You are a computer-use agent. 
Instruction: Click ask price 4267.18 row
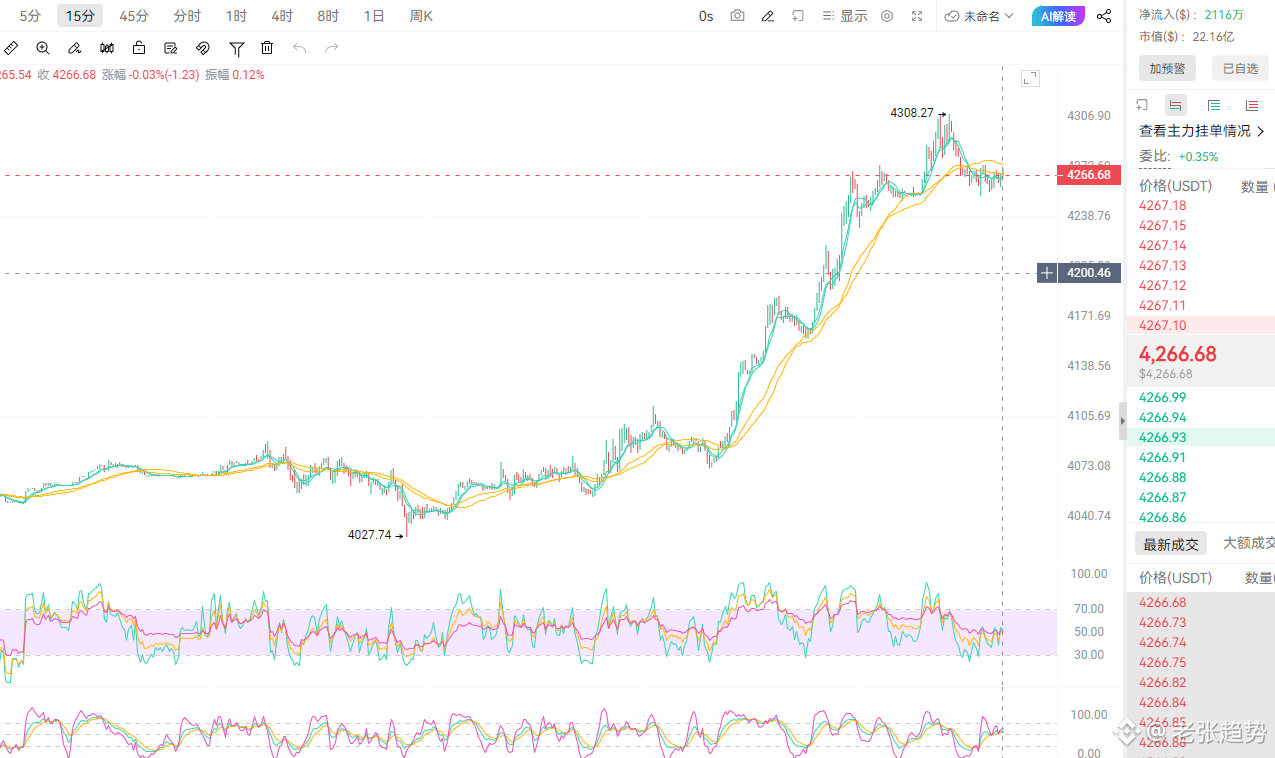pyautogui.click(x=1201, y=205)
